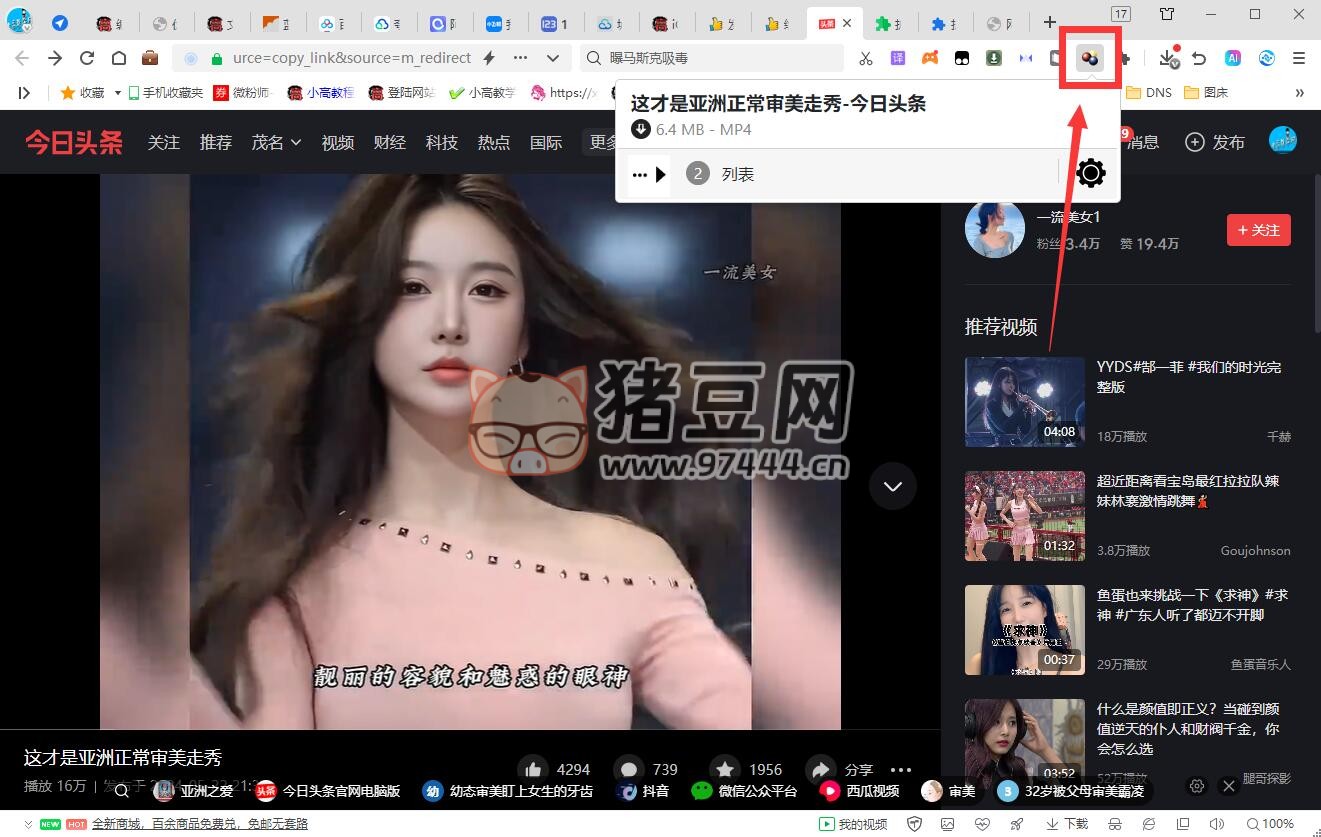1321x837 pixels.
Task: Open the user profile avatar
Action: tap(1283, 141)
